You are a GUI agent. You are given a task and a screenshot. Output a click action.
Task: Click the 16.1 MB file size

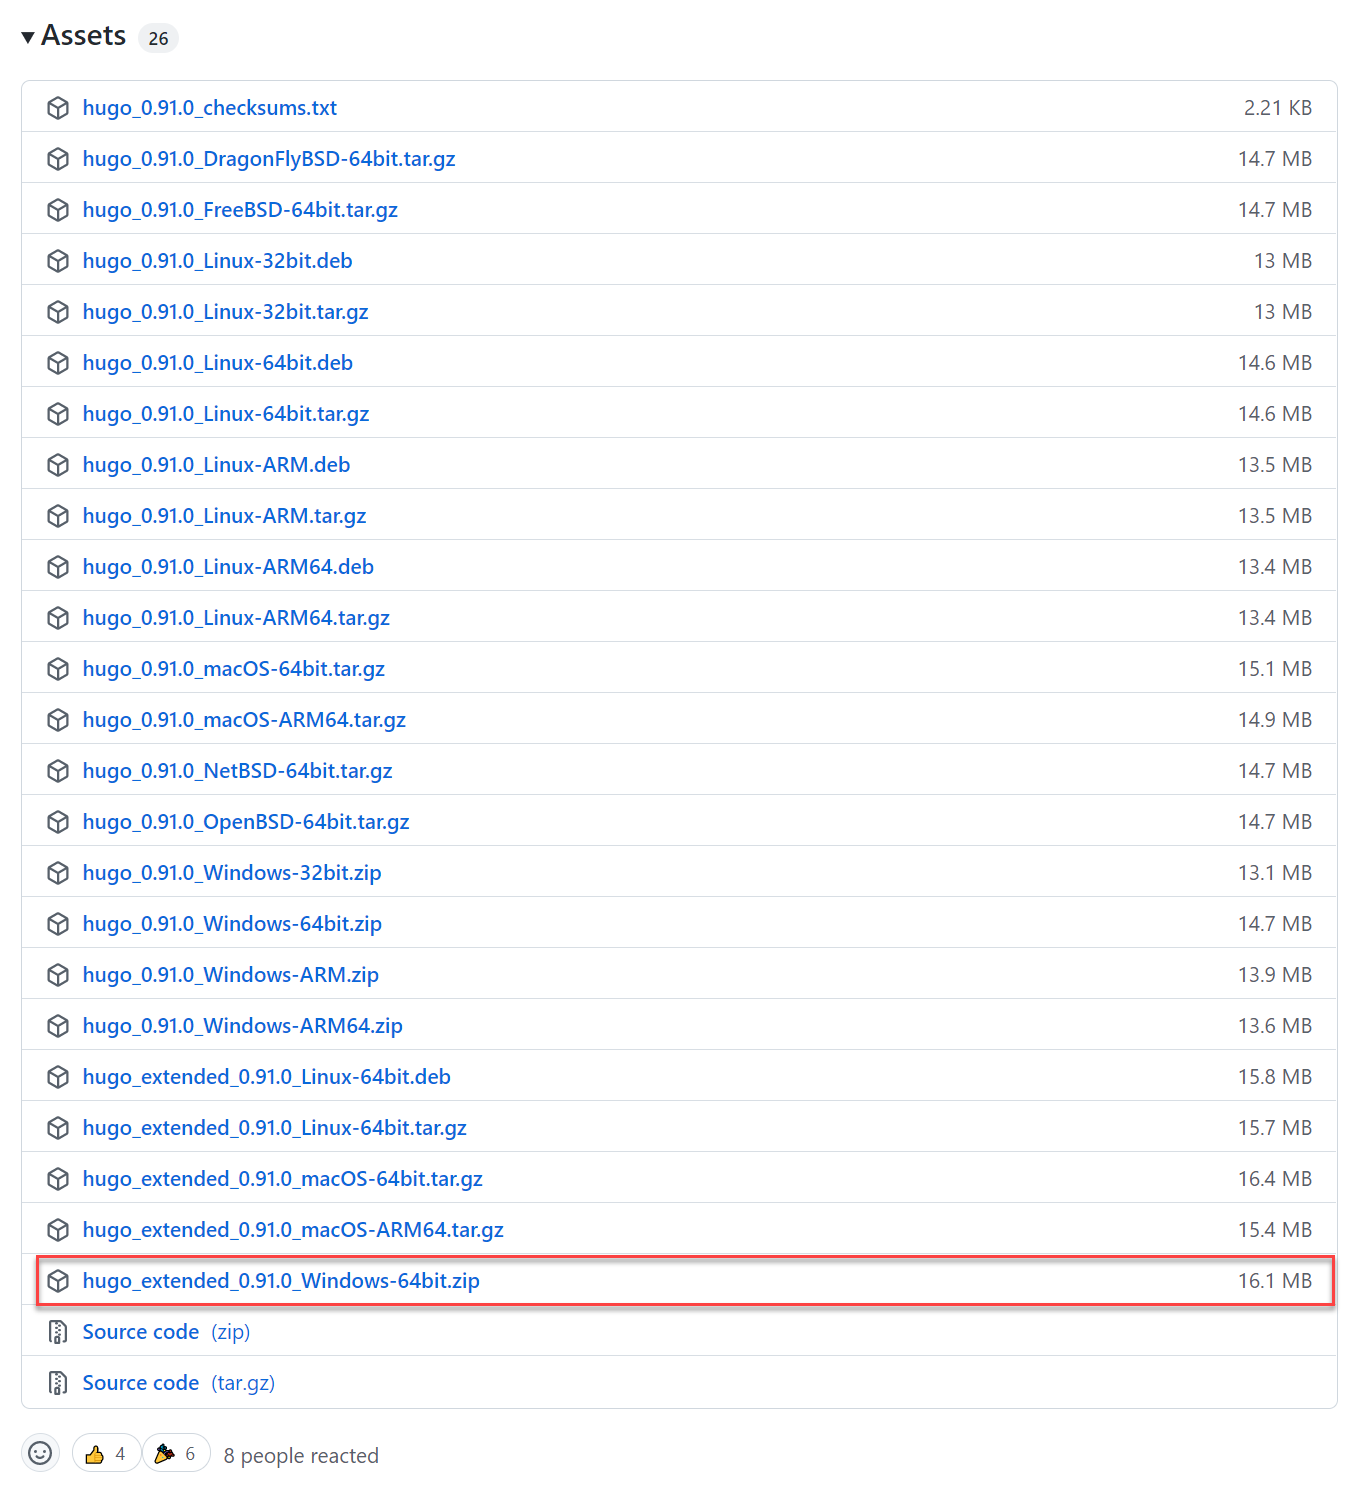pos(1275,1280)
